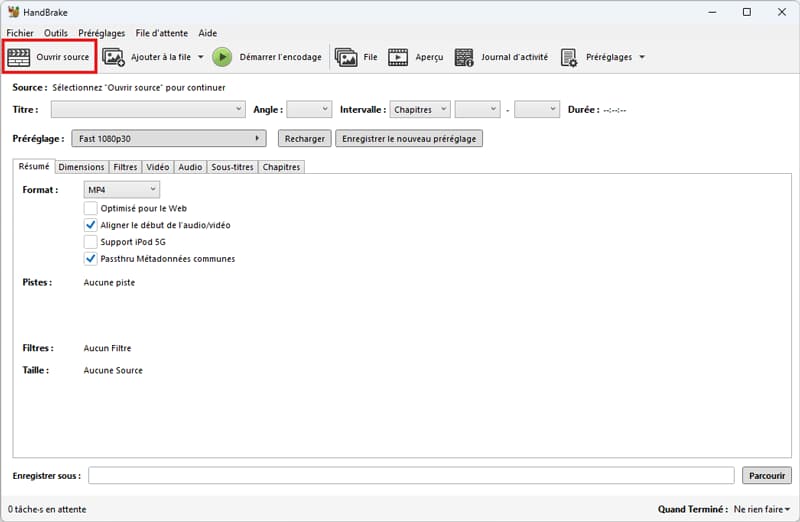This screenshot has height=522, width=800.
Task: Expand the Ajouter à la file arrow
Action: click(x=201, y=57)
